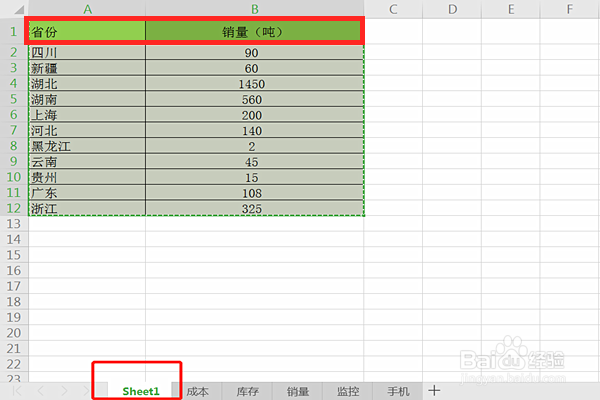The height and width of the screenshot is (400, 600).
Task: Click header cell 省份
Action: (87, 31)
